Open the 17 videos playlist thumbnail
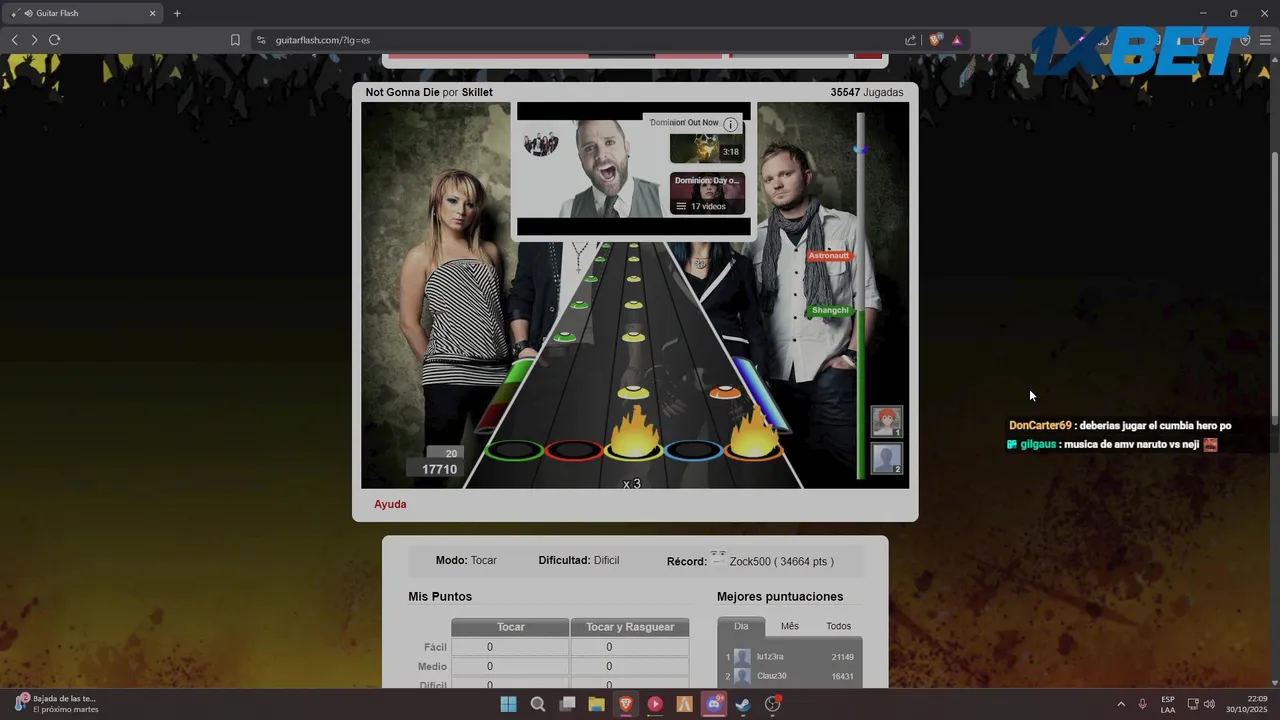 coord(707,193)
